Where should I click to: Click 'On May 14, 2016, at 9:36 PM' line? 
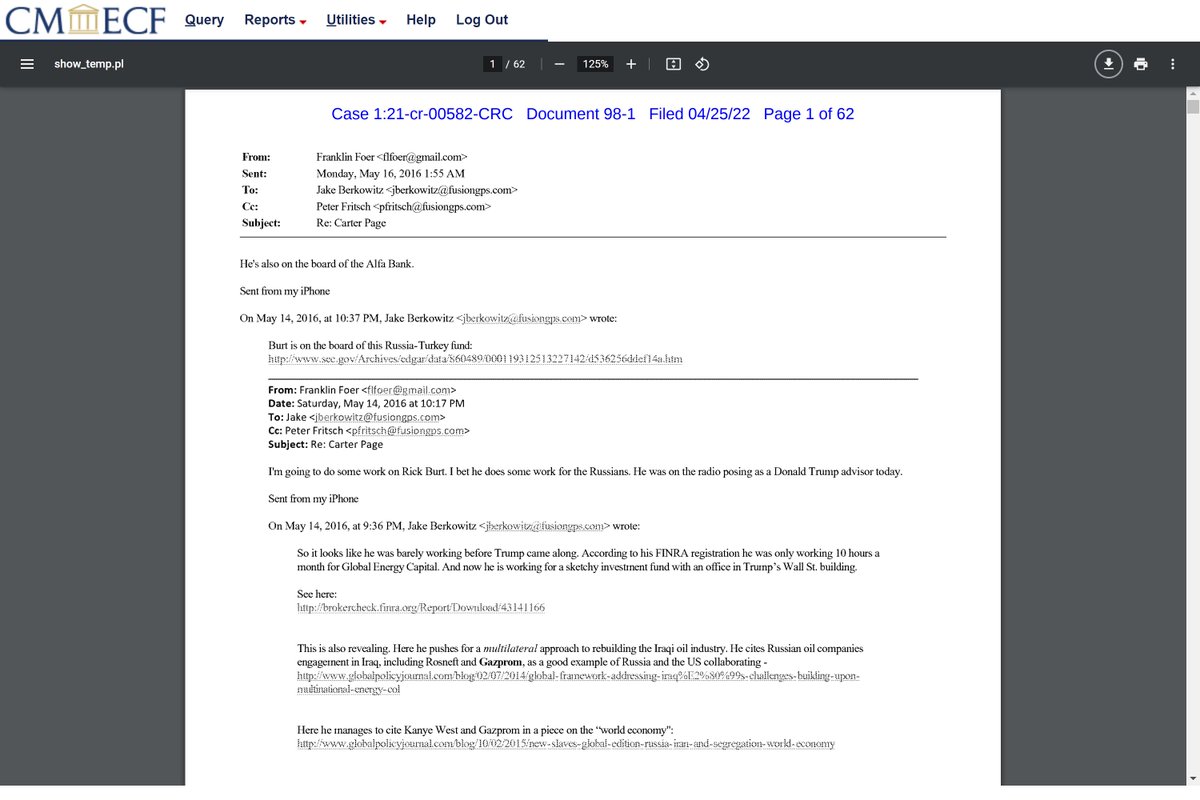click(x=454, y=526)
